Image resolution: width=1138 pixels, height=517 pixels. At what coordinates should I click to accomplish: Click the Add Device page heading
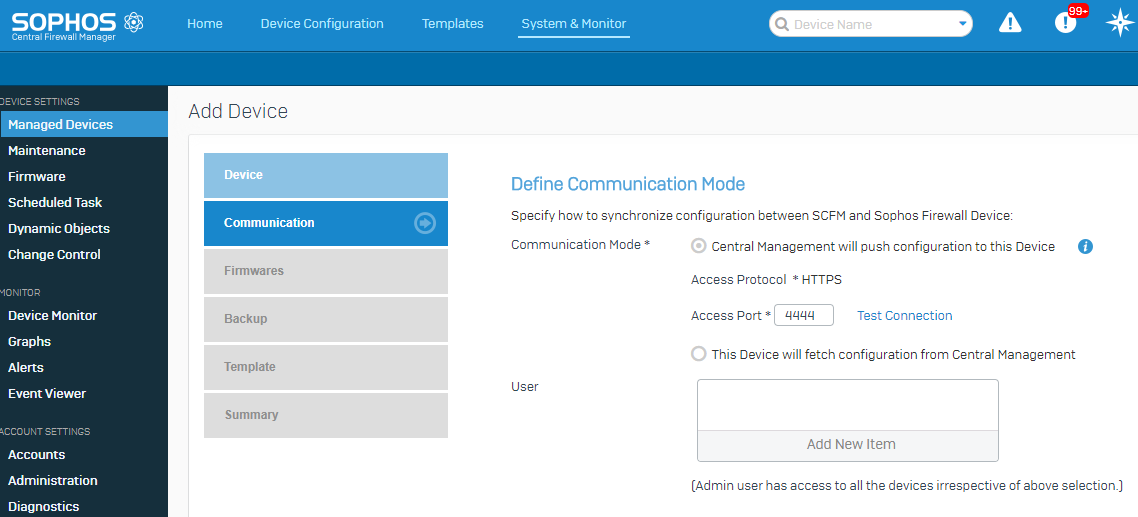(238, 111)
